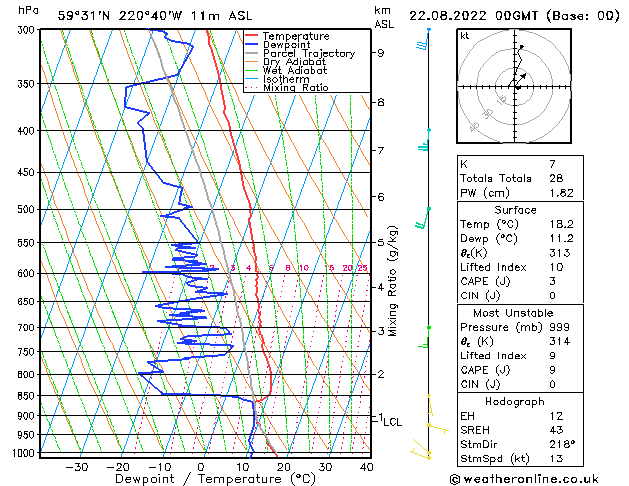This screenshot has height=486, width=629.
Task: Click the LCL marker label
Action: pos(393,422)
